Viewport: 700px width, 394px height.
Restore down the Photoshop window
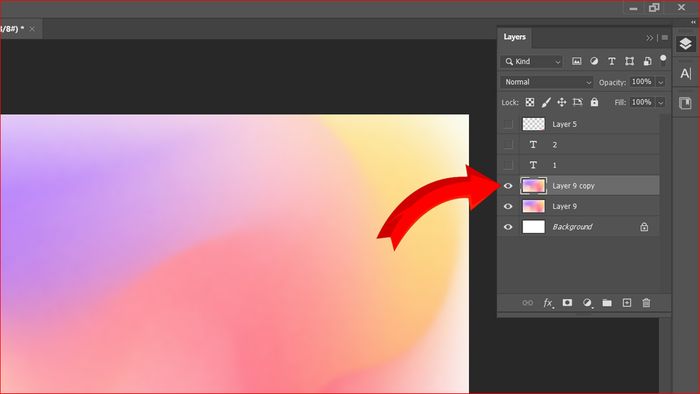coord(654,8)
